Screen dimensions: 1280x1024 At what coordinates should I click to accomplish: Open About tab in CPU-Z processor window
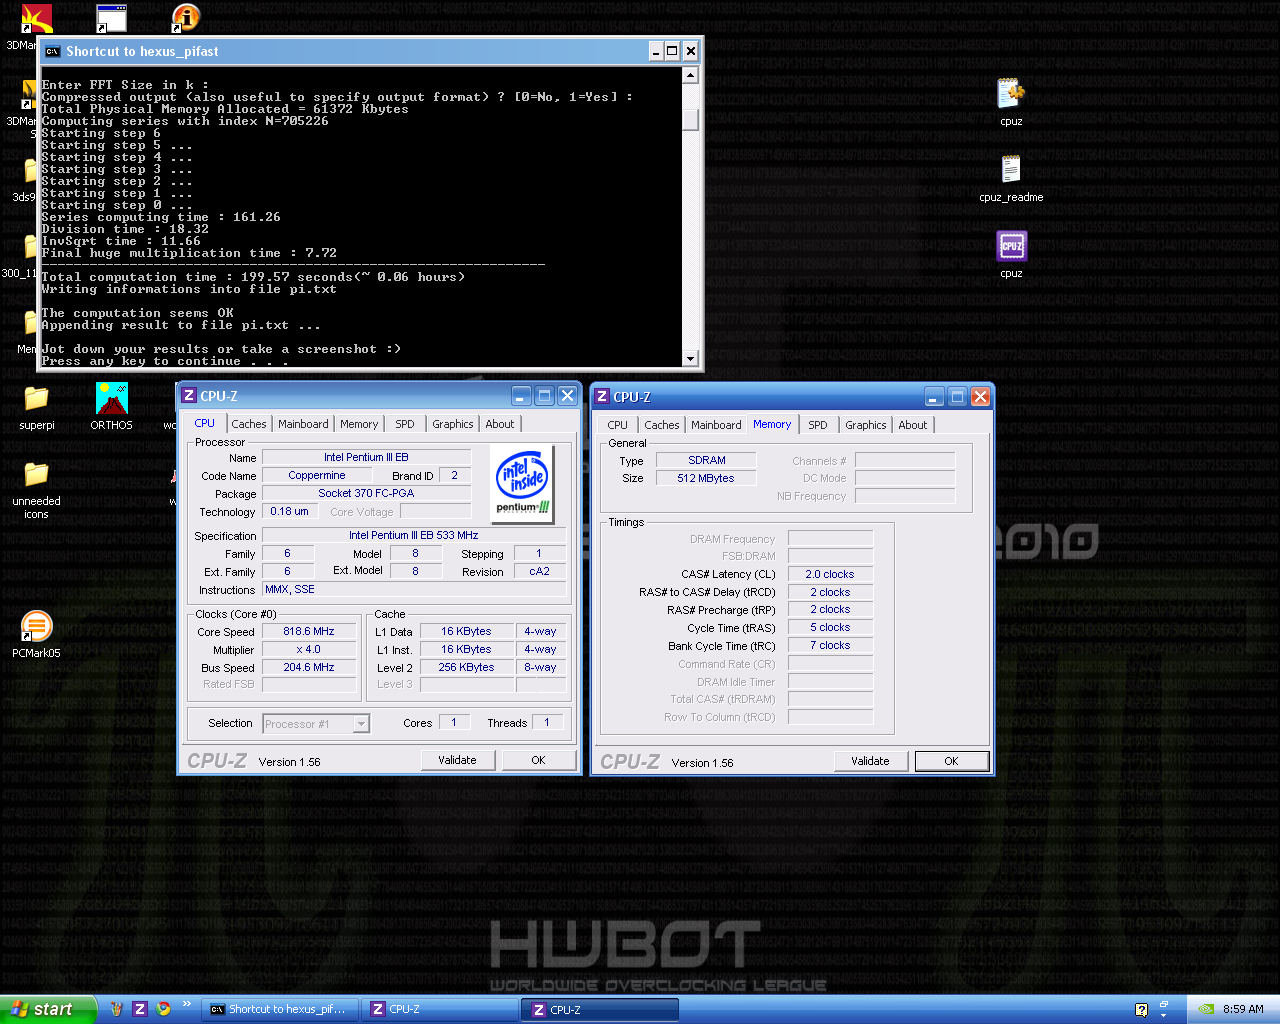click(500, 424)
